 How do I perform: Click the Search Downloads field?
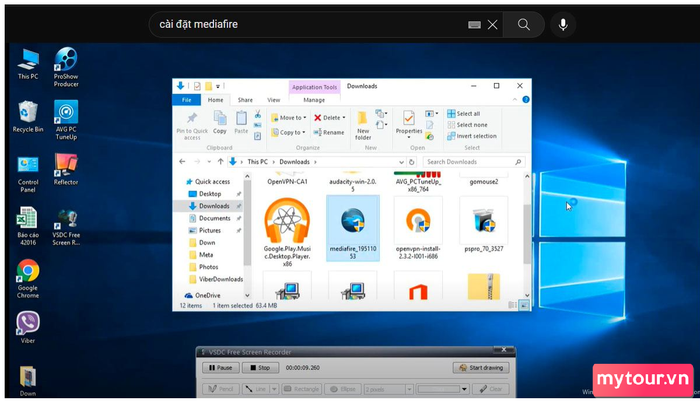473,162
